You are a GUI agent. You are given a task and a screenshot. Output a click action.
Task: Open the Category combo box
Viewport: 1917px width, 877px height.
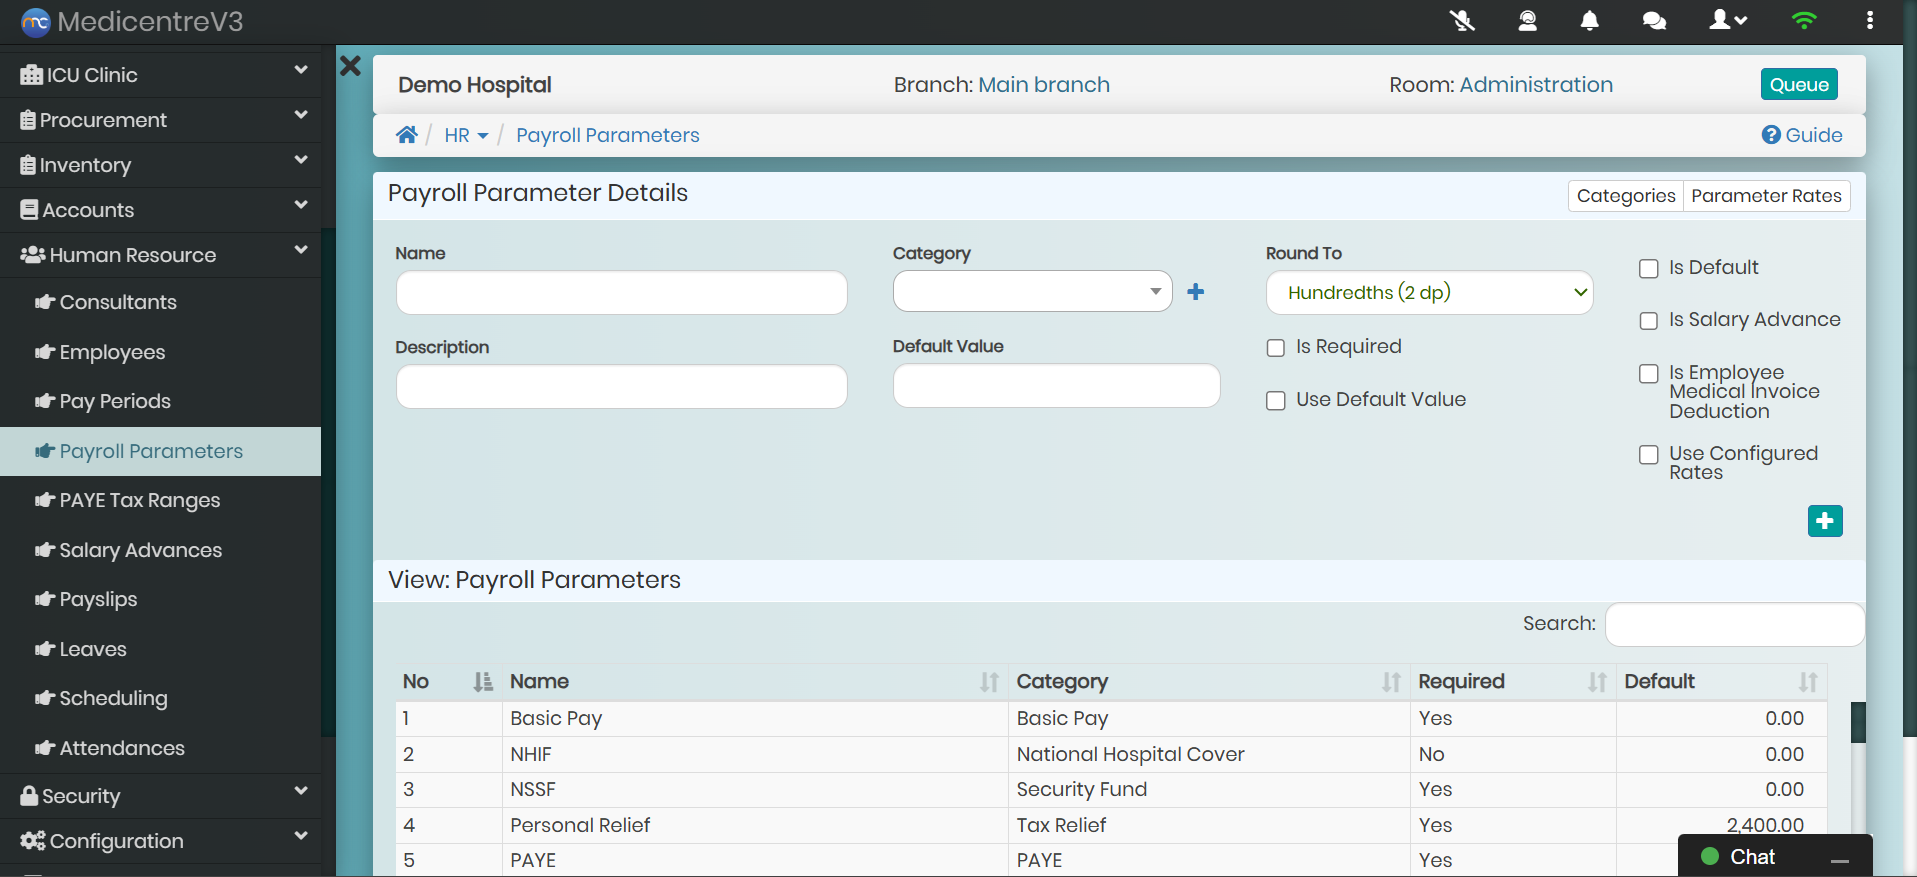[x=1032, y=292]
